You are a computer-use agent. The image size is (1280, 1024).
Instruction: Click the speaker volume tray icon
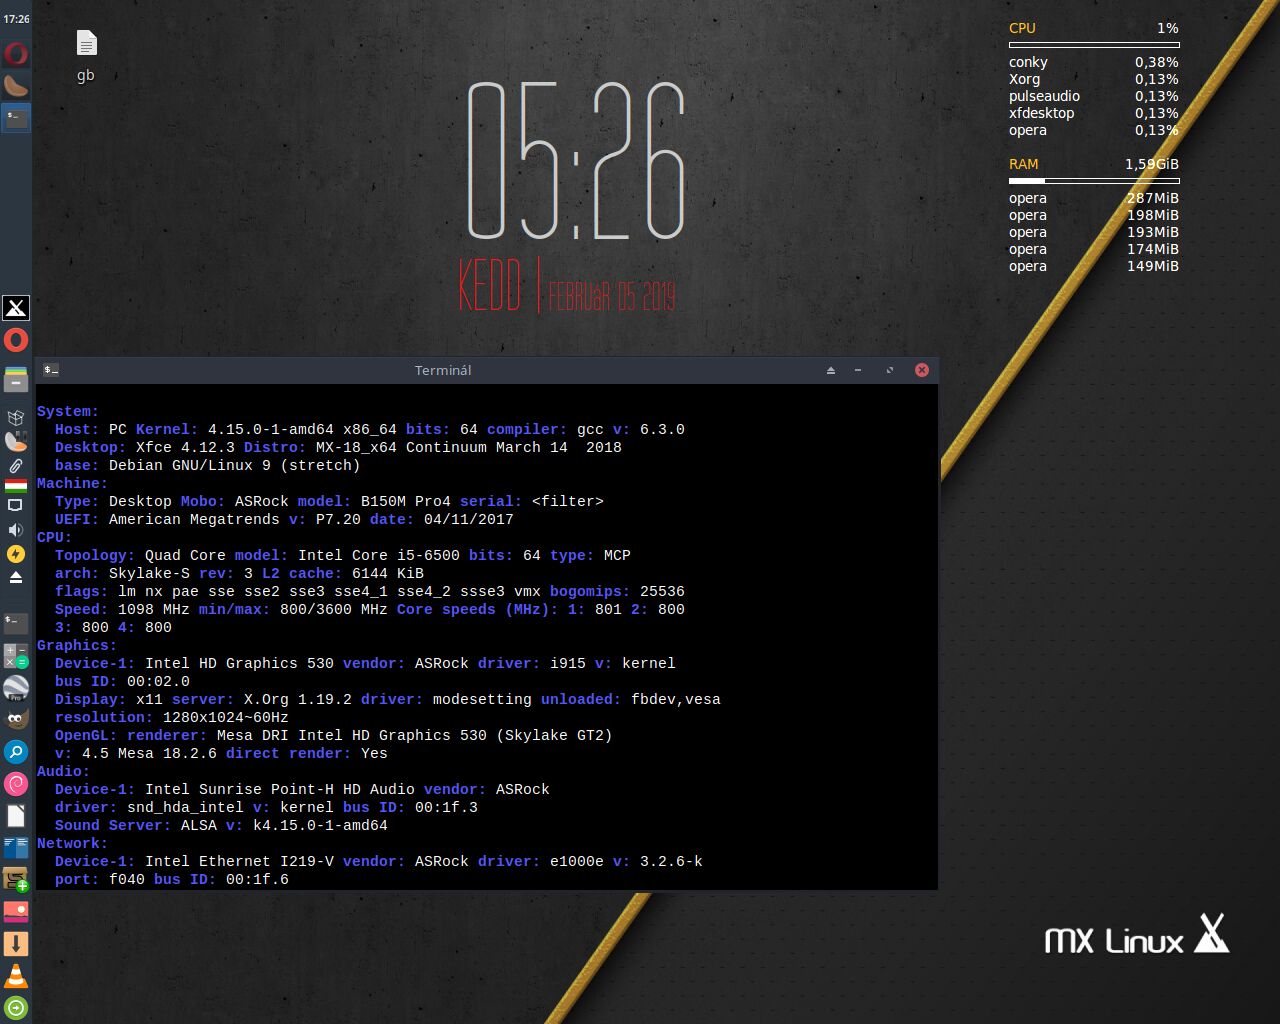16,530
